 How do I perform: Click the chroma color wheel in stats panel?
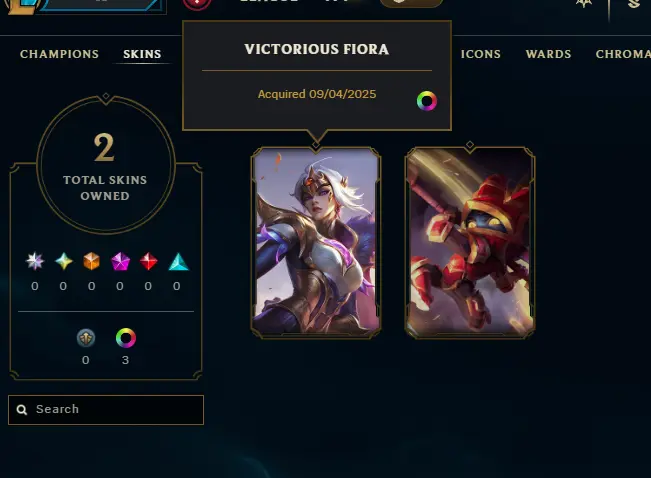(125, 338)
